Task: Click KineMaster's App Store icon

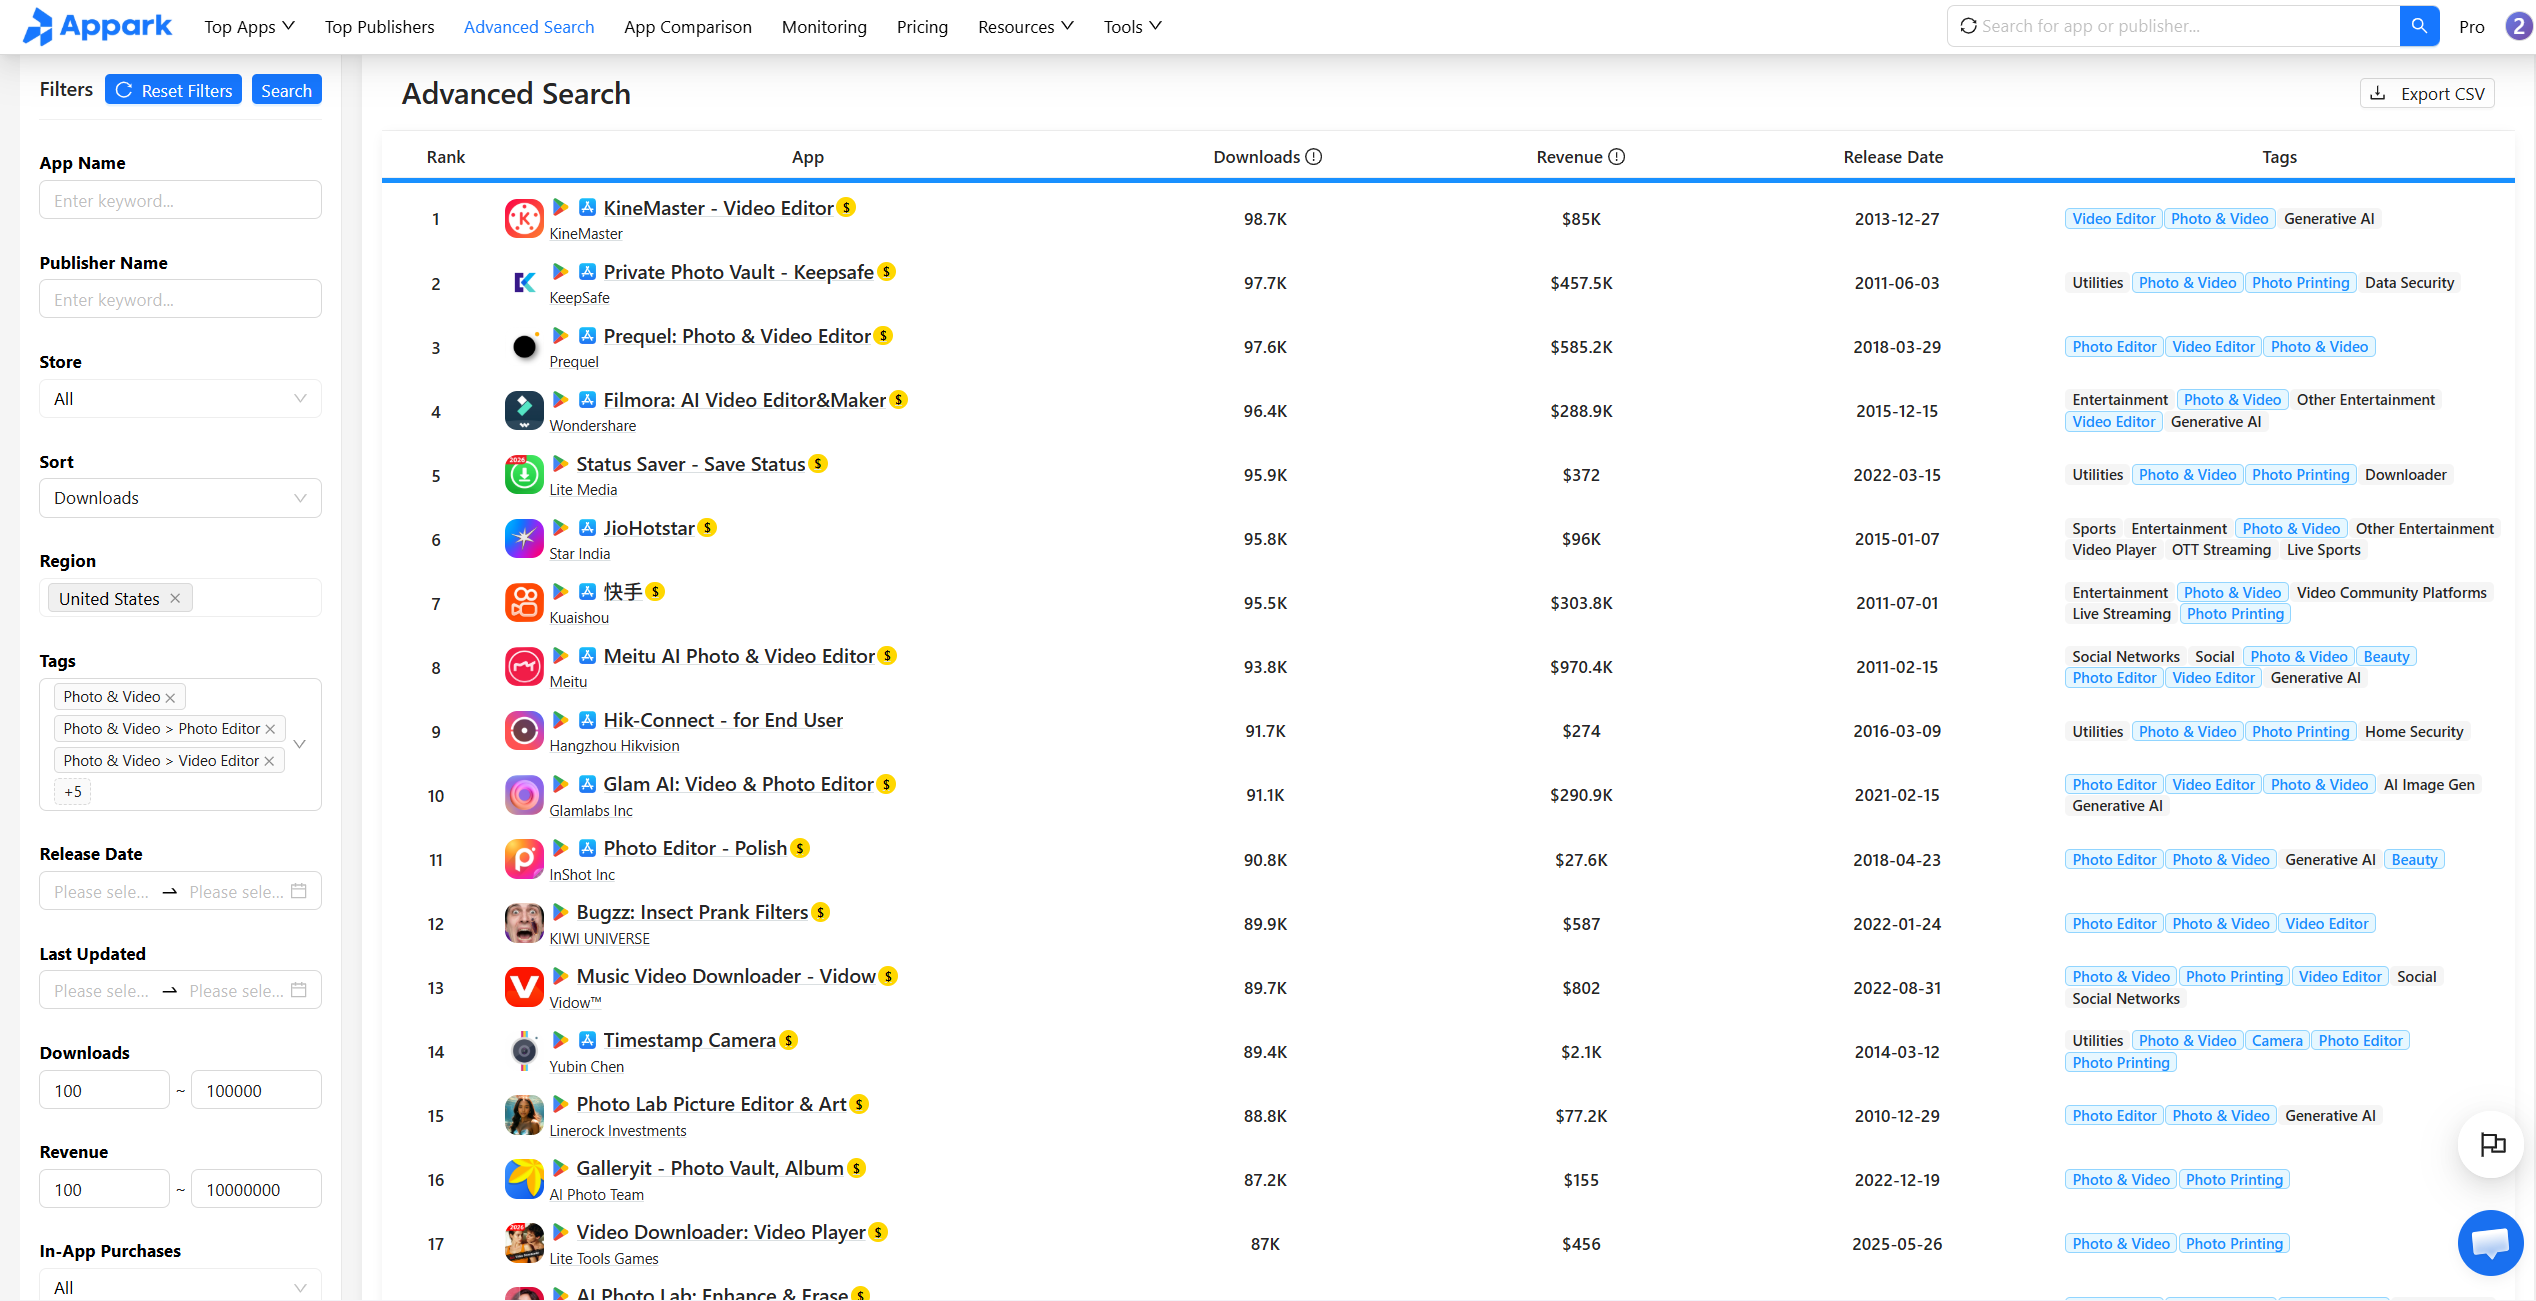Action: pos(588,207)
